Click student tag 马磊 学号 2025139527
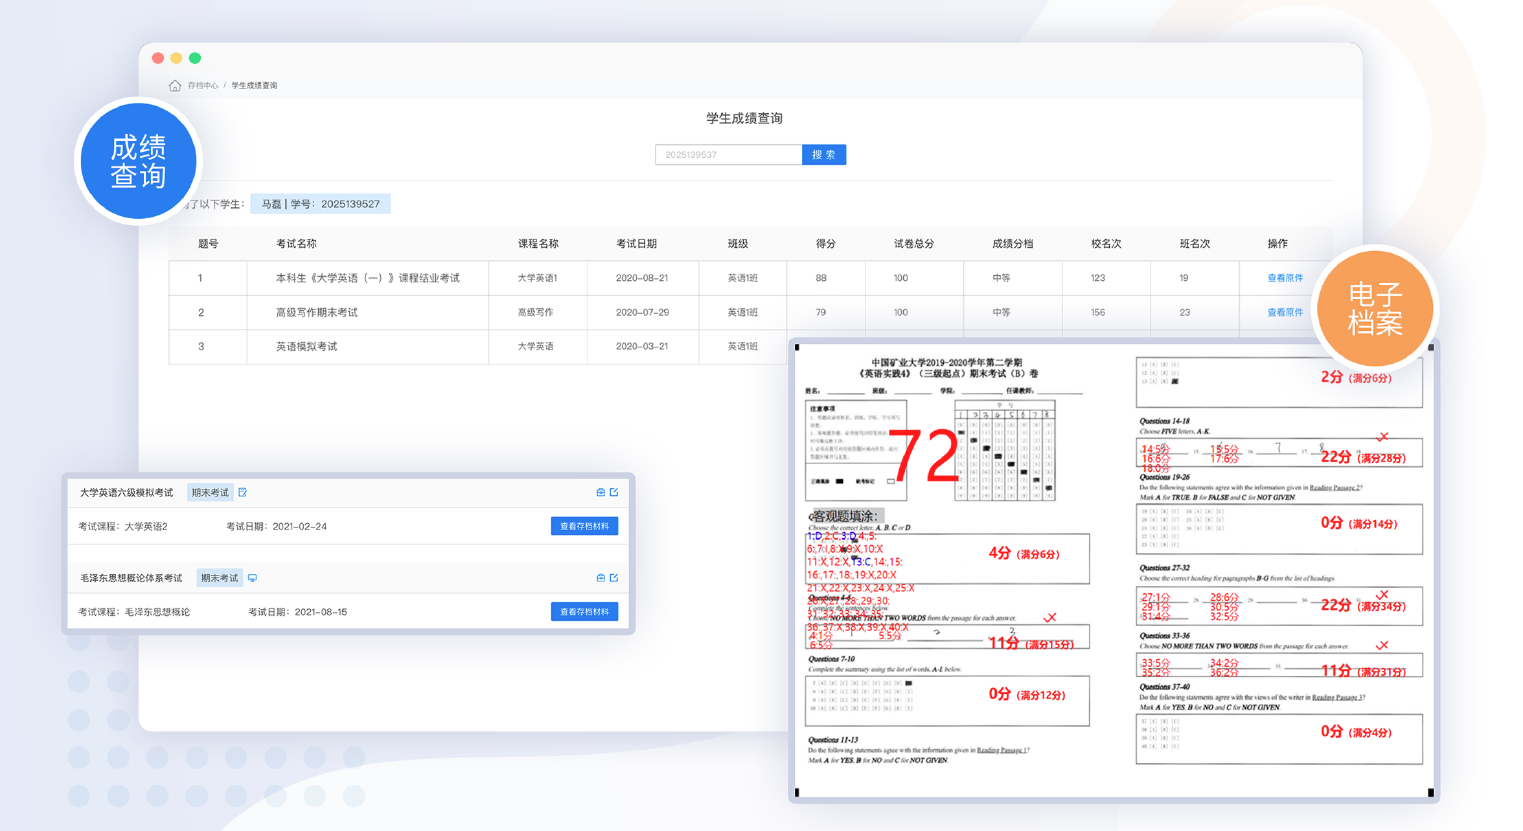 [320, 204]
